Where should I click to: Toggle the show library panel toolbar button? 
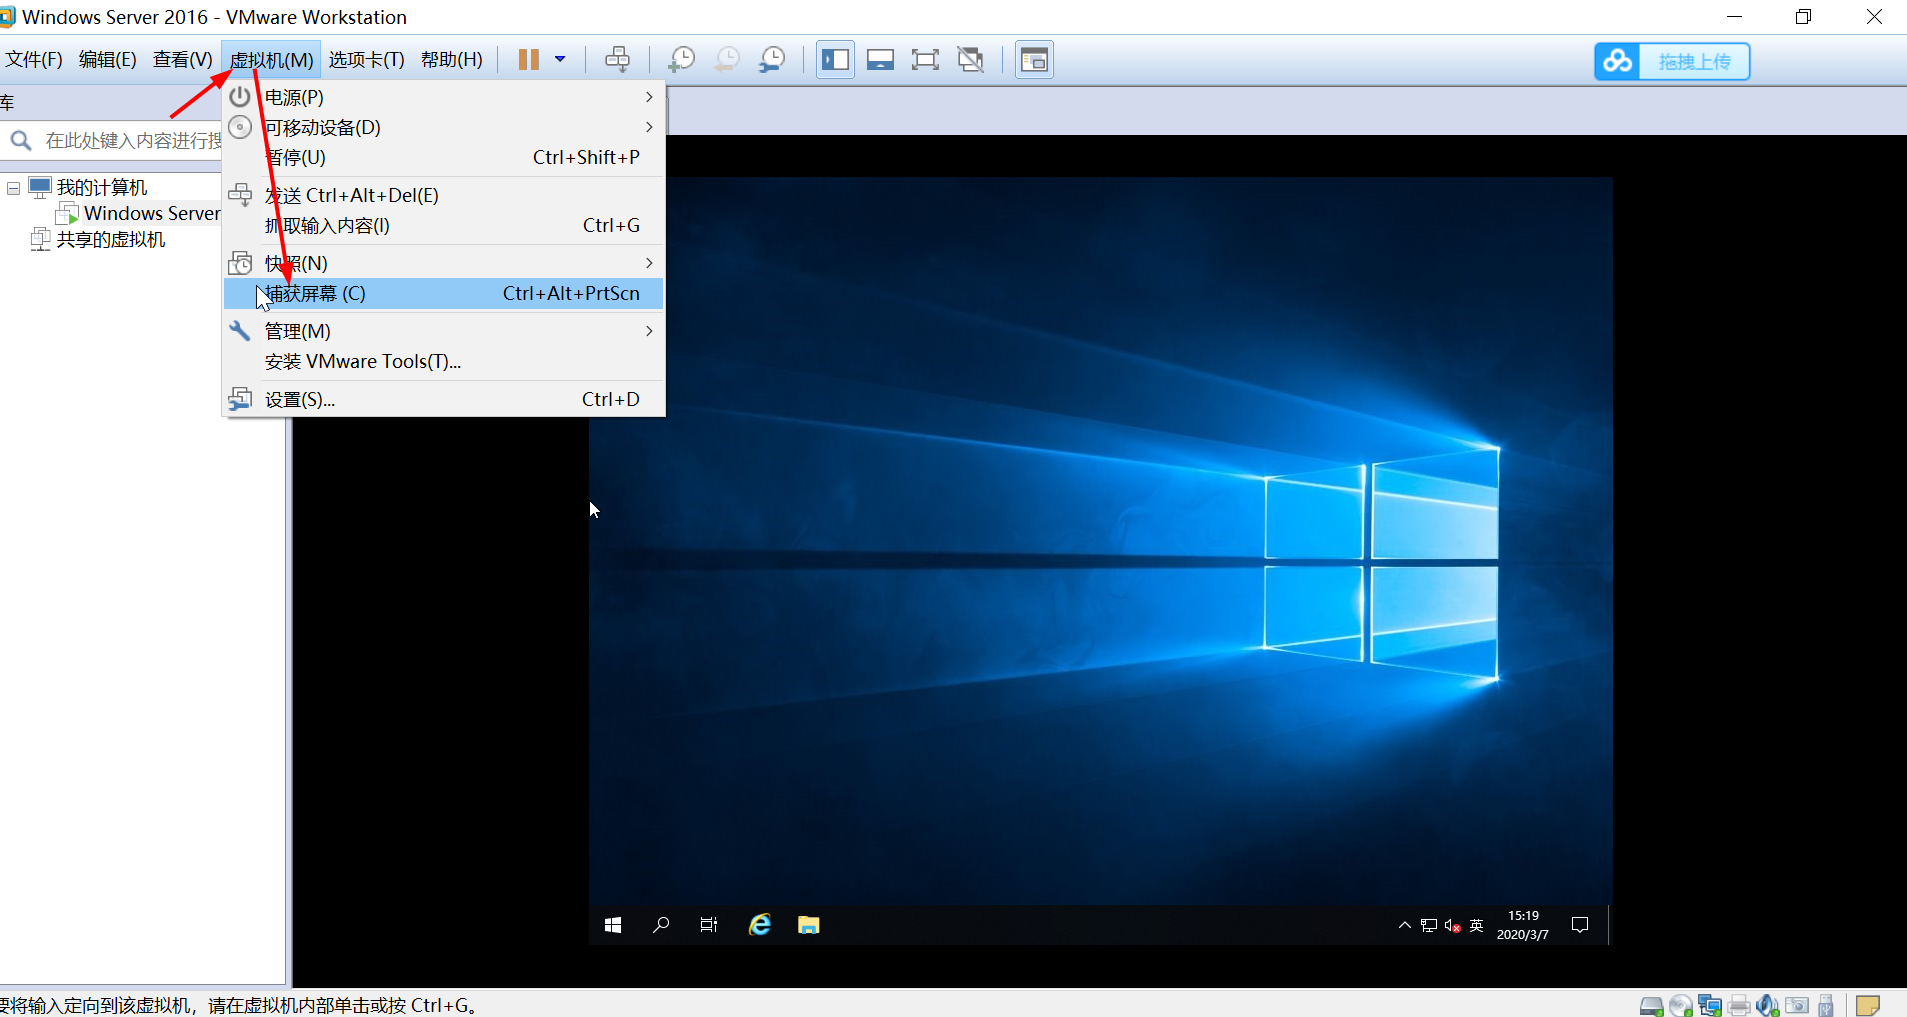pos(835,60)
